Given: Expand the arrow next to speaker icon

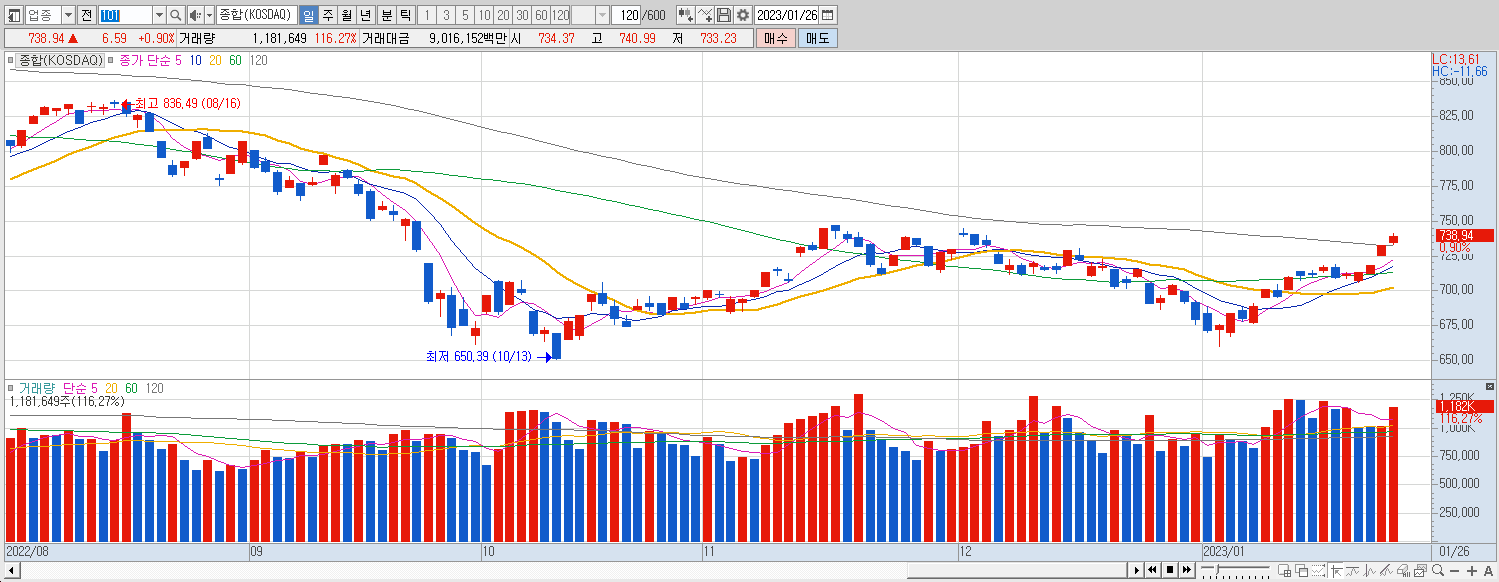Looking at the screenshot, I should coord(209,15).
